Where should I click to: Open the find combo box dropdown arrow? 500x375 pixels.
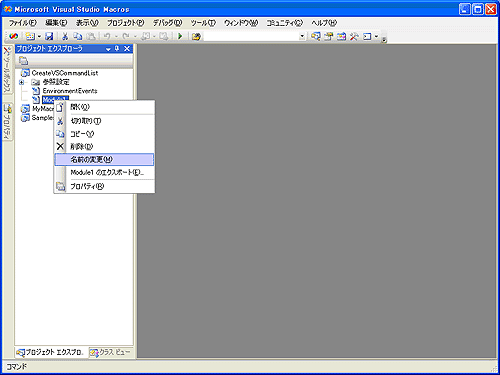coord(302,36)
